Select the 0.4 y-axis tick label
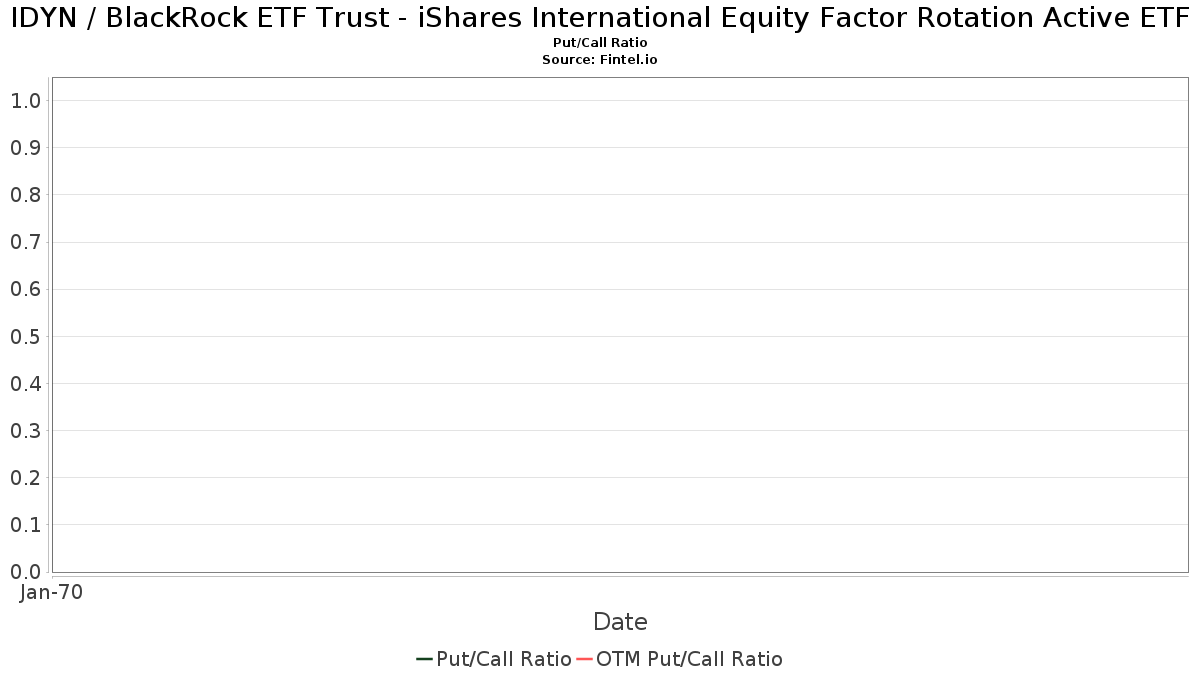This screenshot has height=675, width=1200. click(x=25, y=384)
